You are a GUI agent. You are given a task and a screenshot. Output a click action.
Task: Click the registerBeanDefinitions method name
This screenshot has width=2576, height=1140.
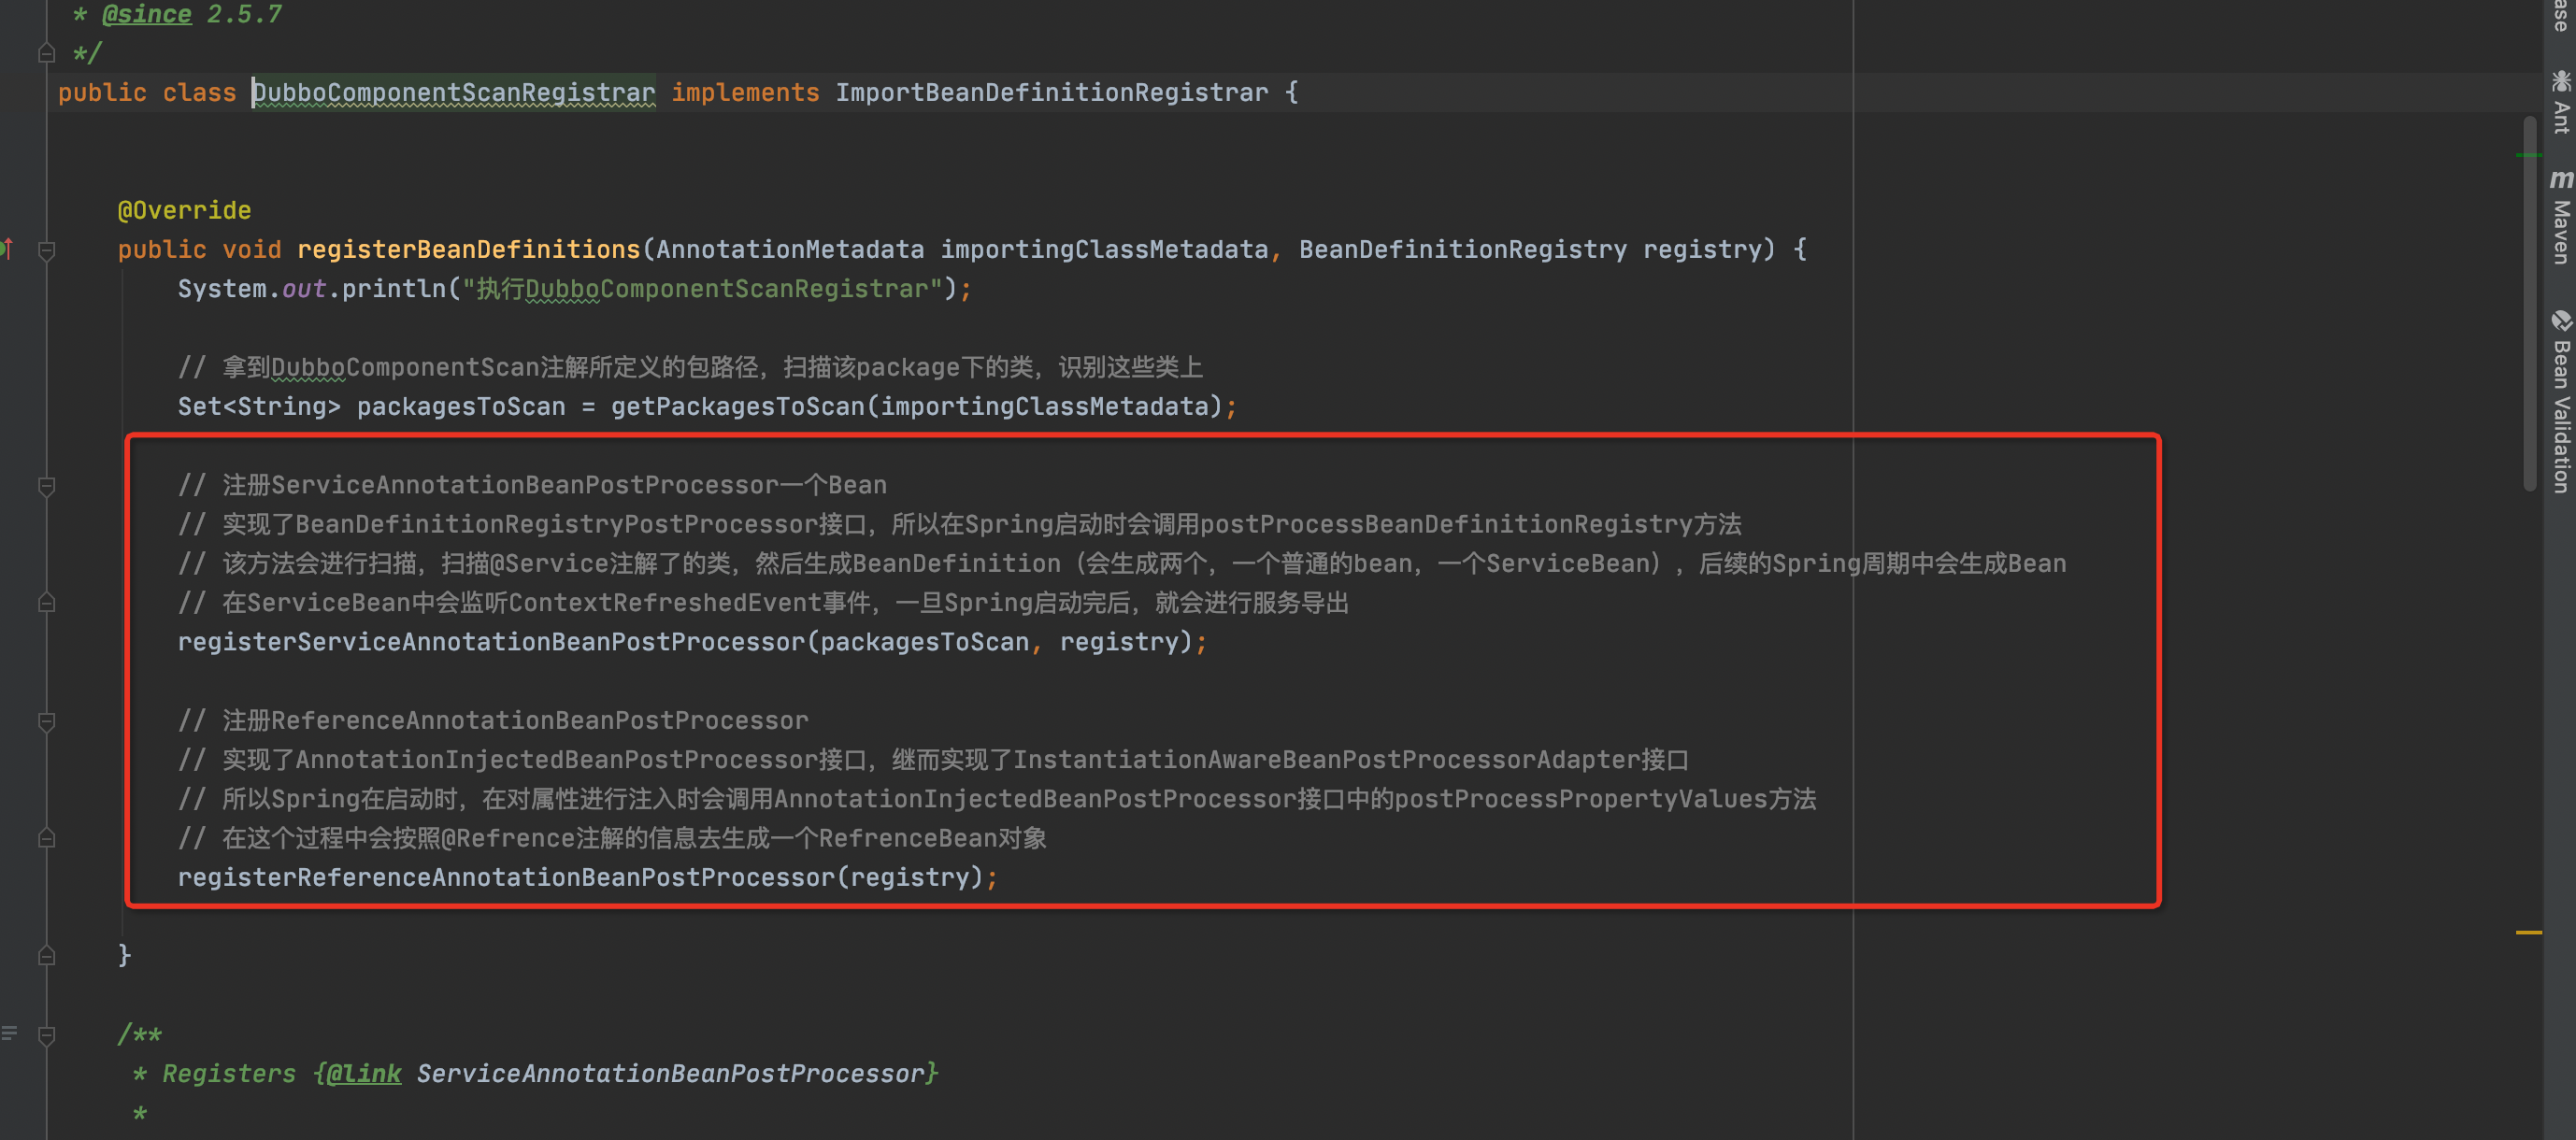pyautogui.click(x=468, y=249)
